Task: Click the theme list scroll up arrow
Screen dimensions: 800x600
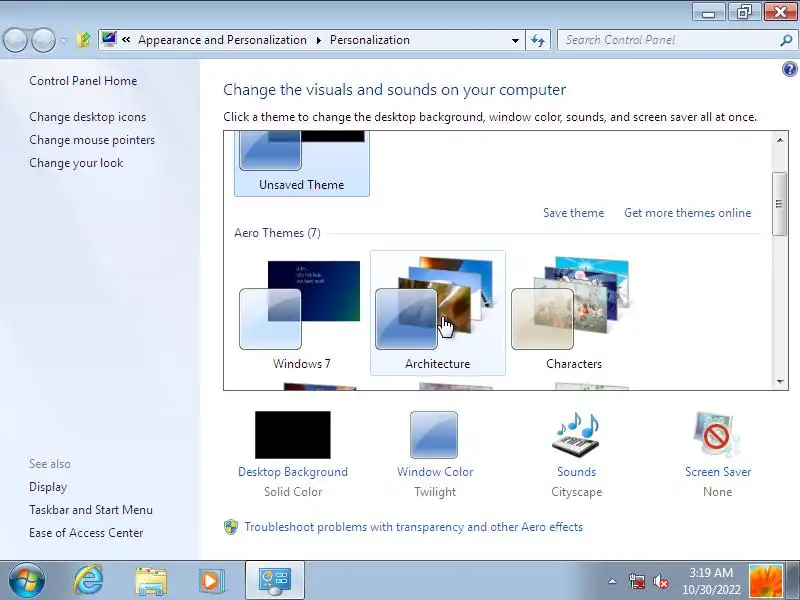Action: click(780, 140)
